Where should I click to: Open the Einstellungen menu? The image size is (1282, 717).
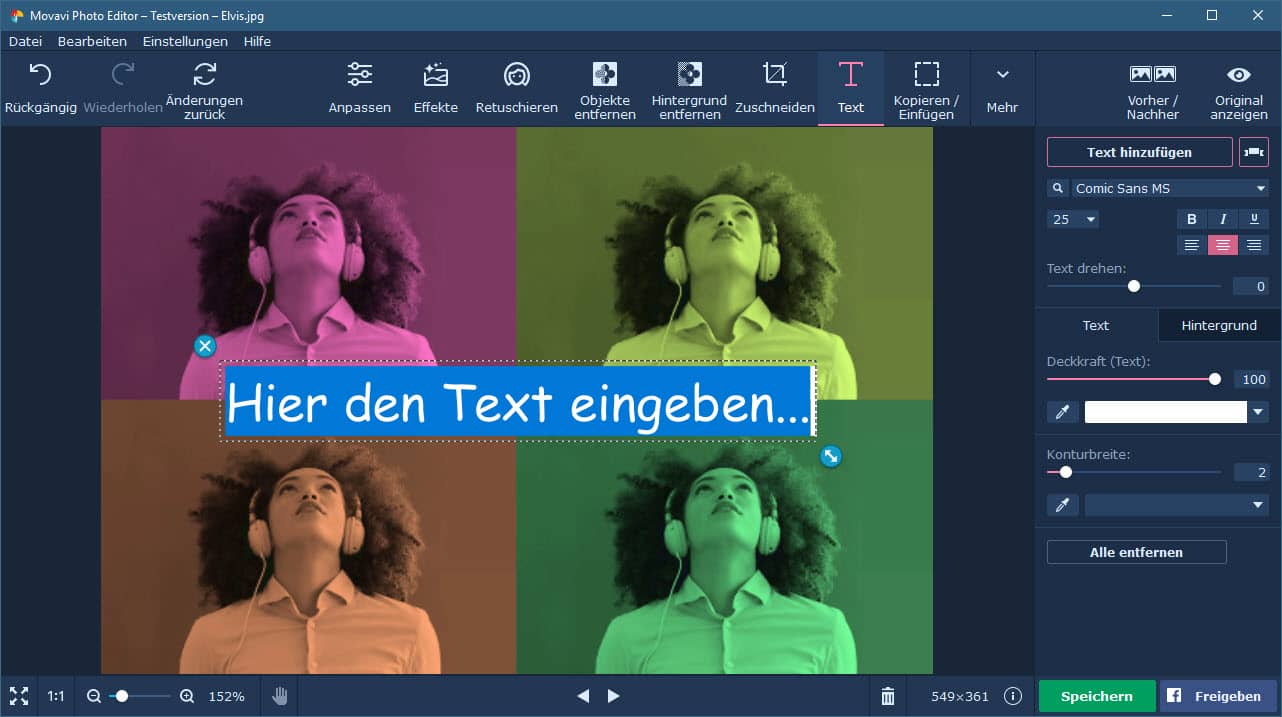point(185,41)
